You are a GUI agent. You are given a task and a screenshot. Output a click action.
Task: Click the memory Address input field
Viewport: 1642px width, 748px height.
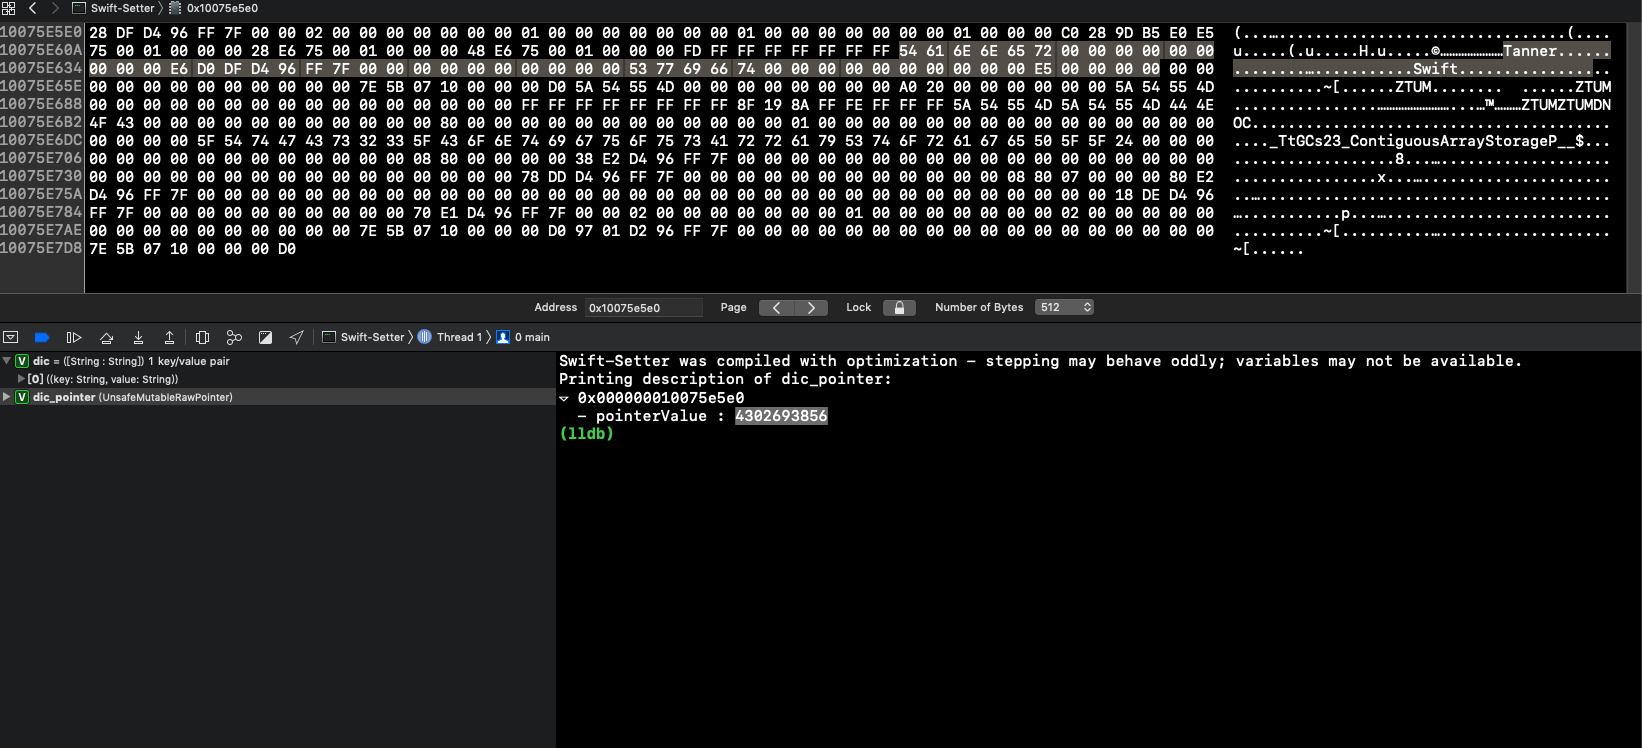pos(643,308)
